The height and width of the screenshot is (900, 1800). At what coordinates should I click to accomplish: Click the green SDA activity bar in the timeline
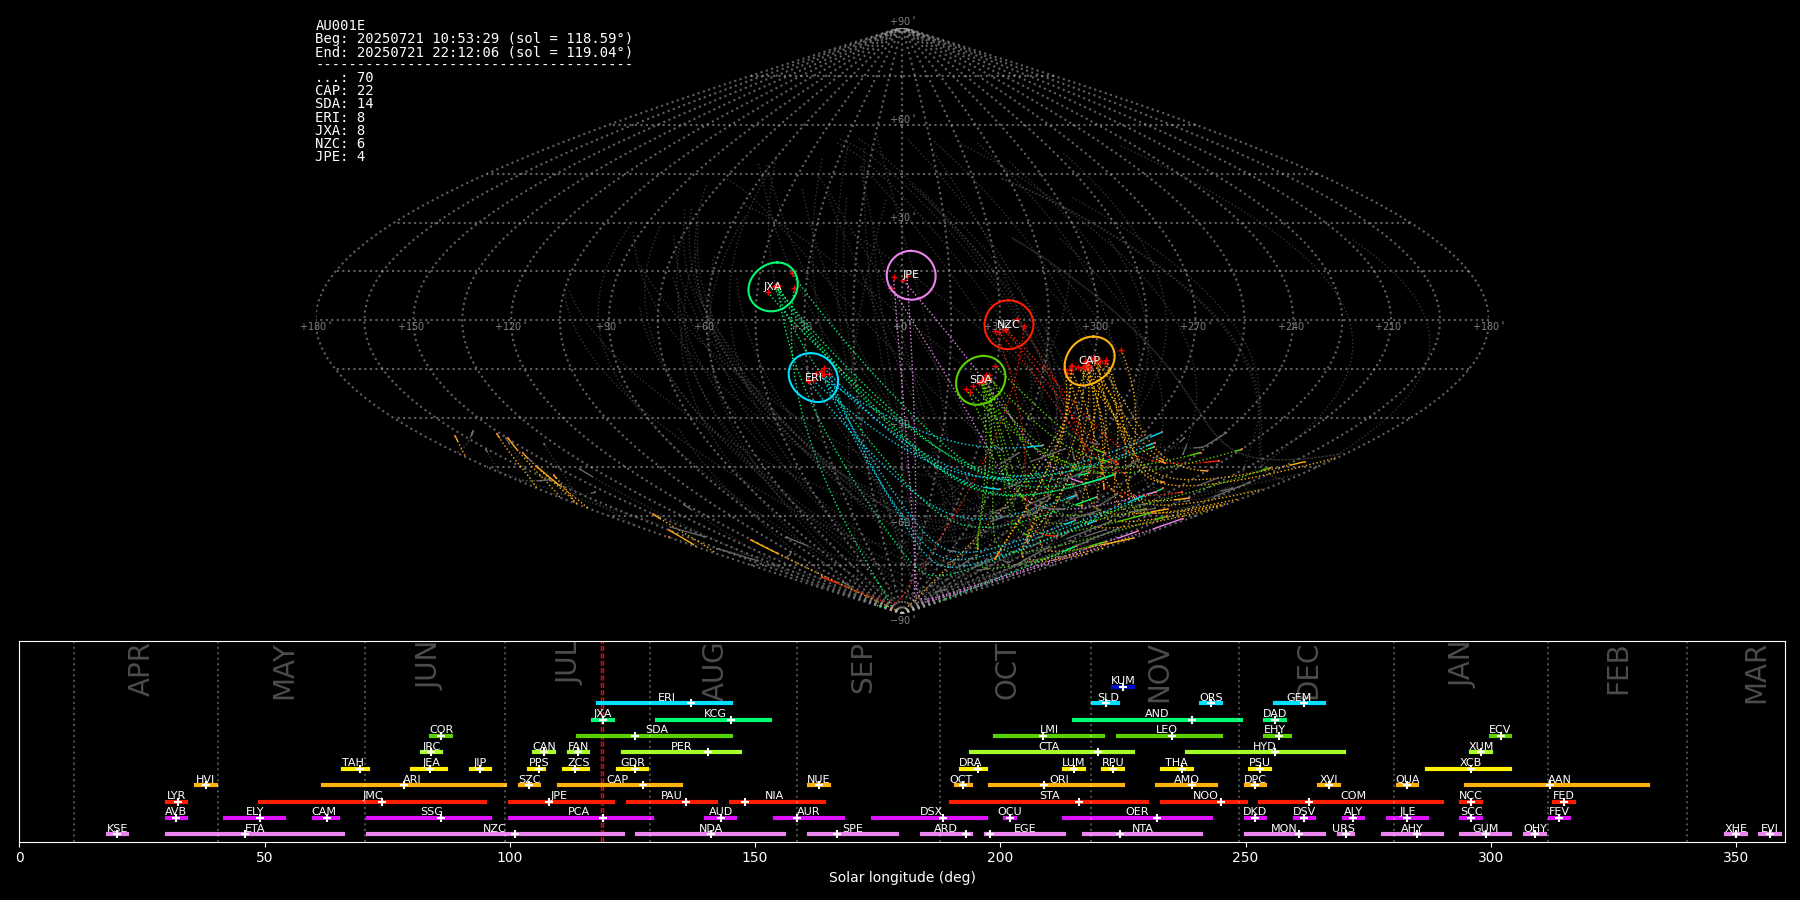654,735
